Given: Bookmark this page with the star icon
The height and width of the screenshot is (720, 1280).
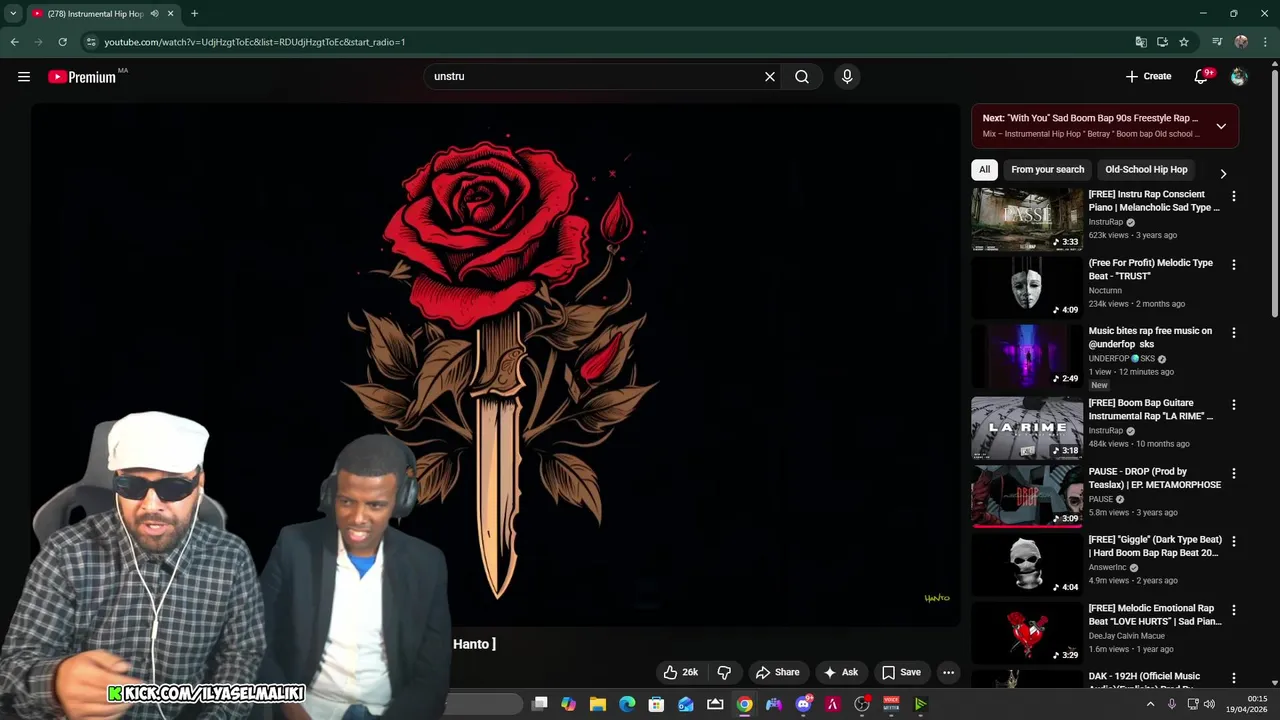Looking at the screenshot, I should (1184, 42).
